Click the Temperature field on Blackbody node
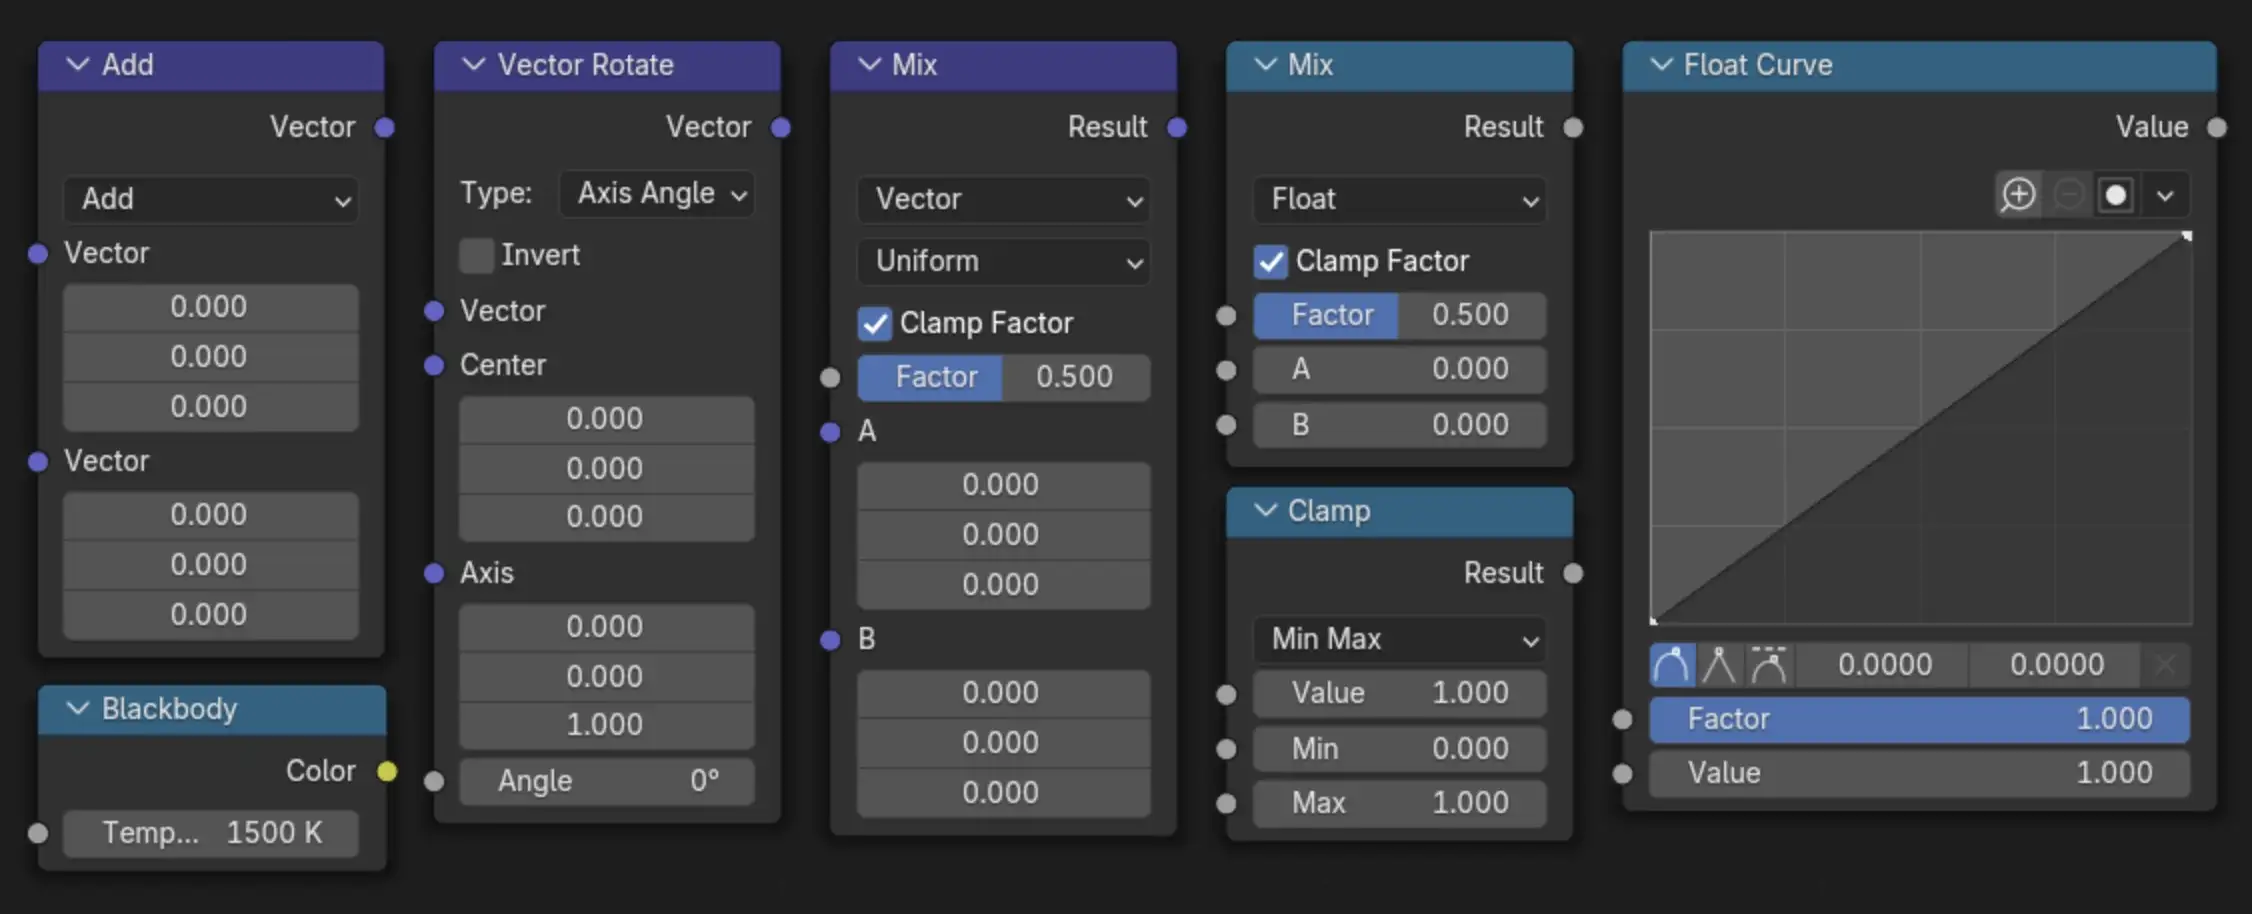 pyautogui.click(x=211, y=833)
